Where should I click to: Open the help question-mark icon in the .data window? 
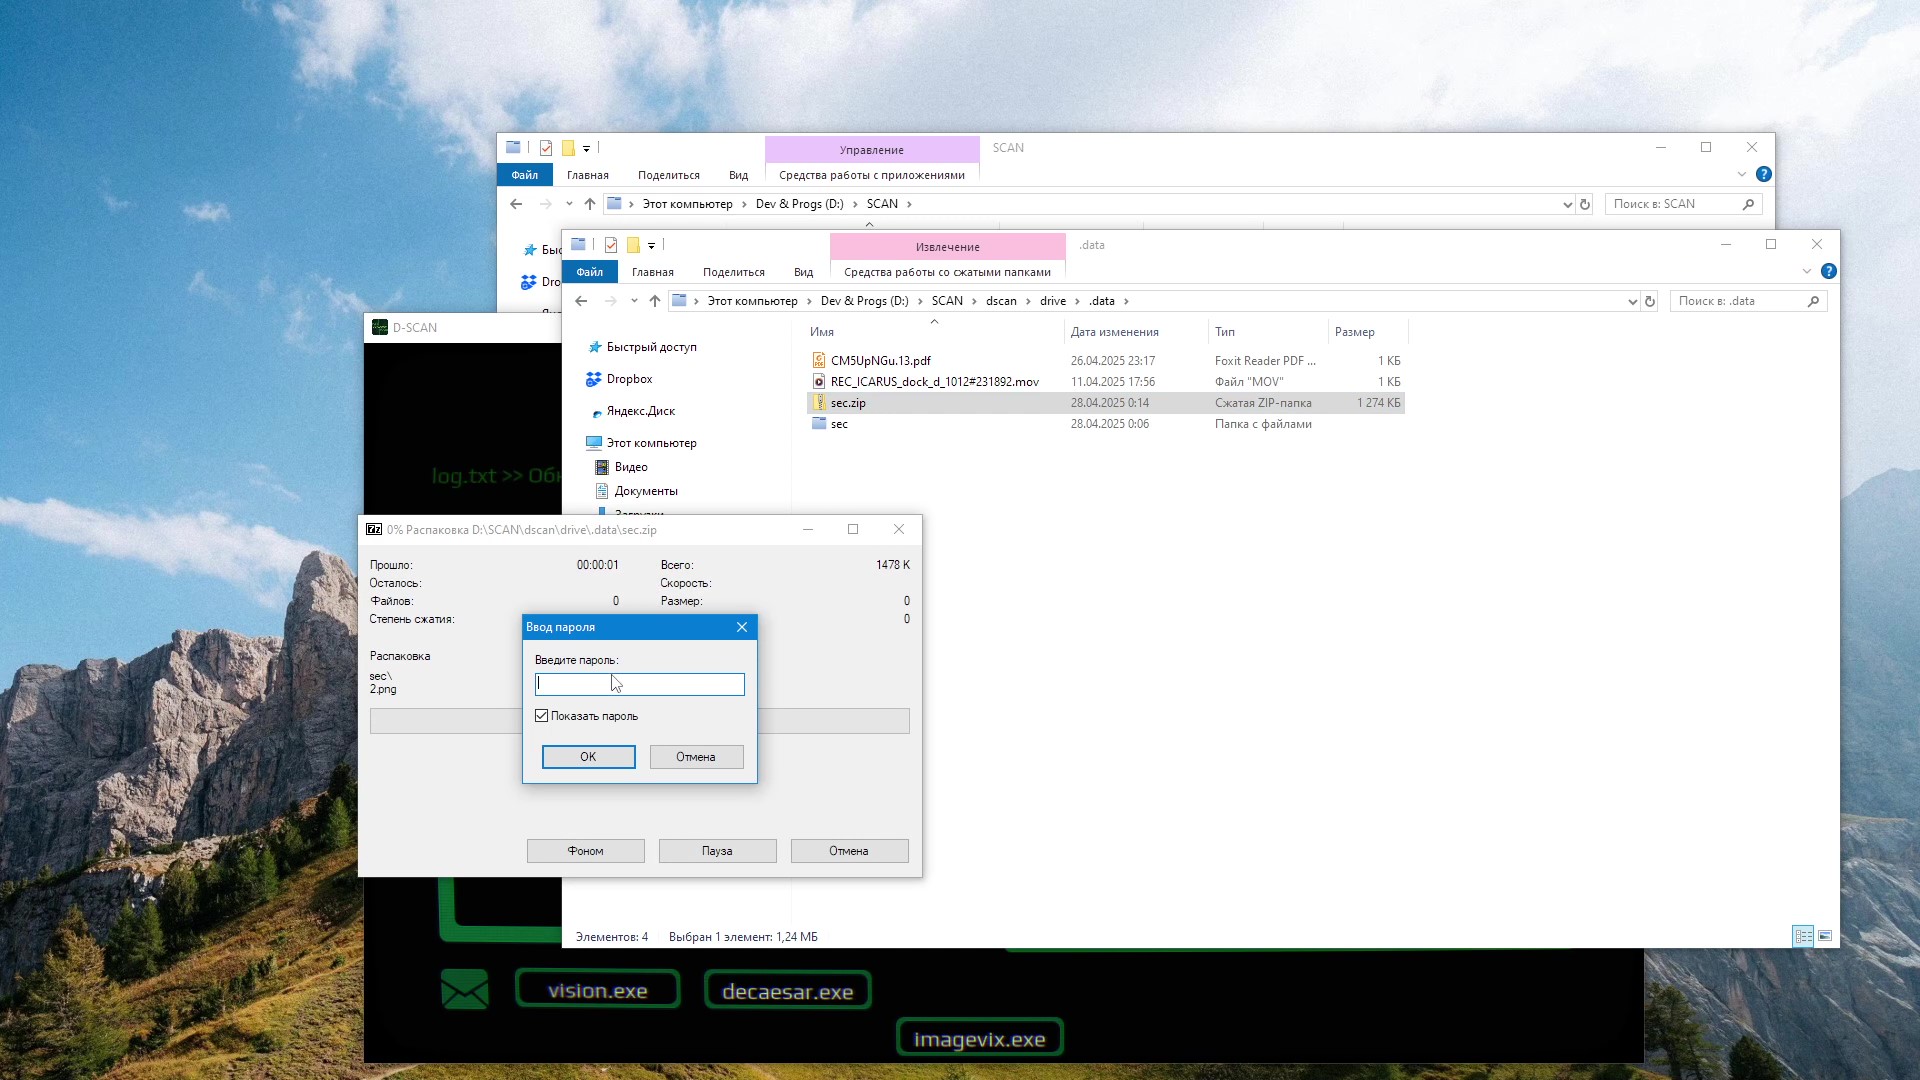pos(1829,271)
